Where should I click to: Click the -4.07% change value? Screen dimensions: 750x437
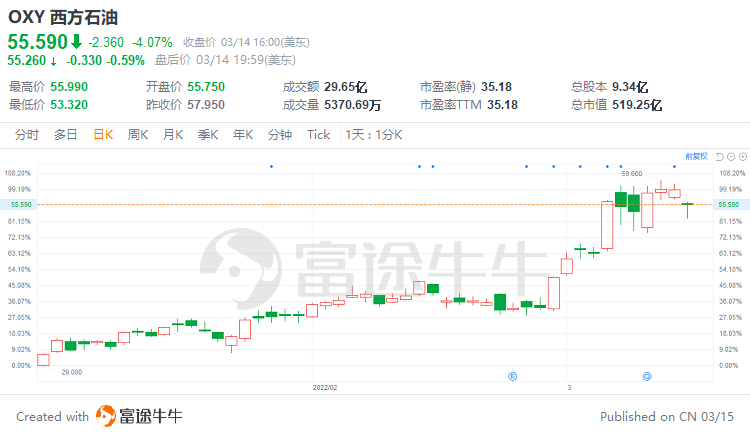153,43
